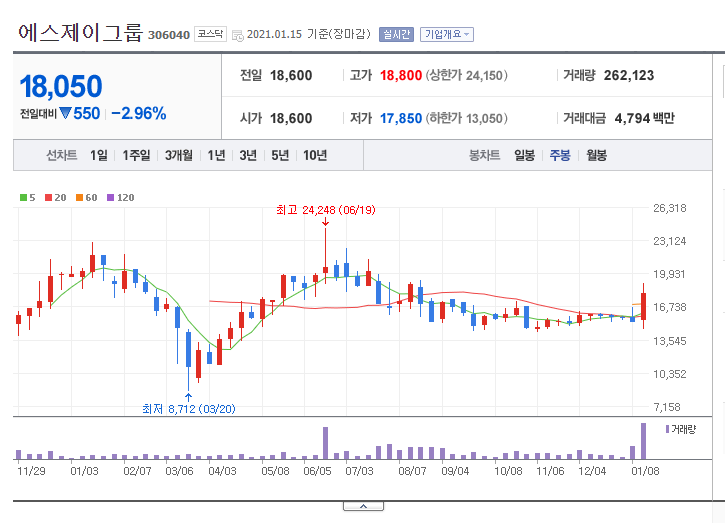This screenshot has height=523, width=725.
Task: Click the 선차트 label
Action: [x=61, y=155]
